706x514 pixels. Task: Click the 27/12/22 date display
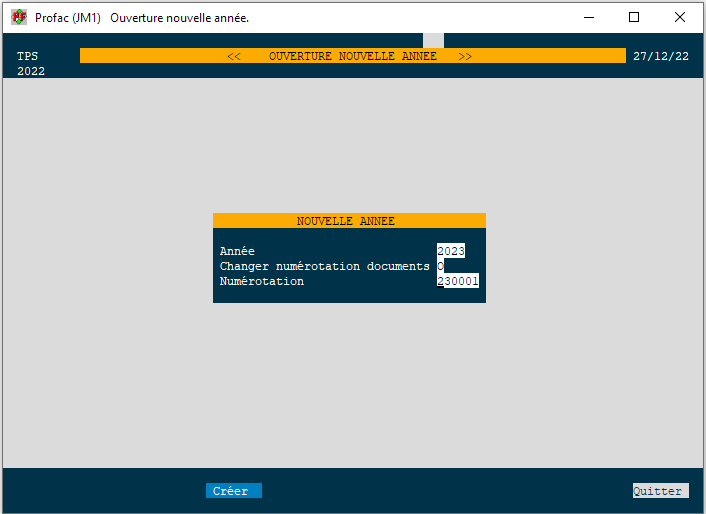click(x=661, y=57)
